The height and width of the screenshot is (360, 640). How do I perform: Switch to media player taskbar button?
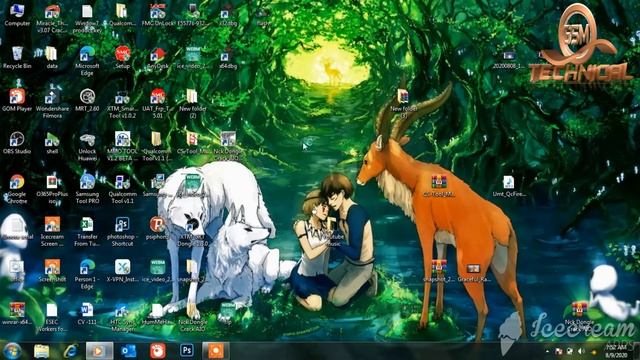coord(99,351)
